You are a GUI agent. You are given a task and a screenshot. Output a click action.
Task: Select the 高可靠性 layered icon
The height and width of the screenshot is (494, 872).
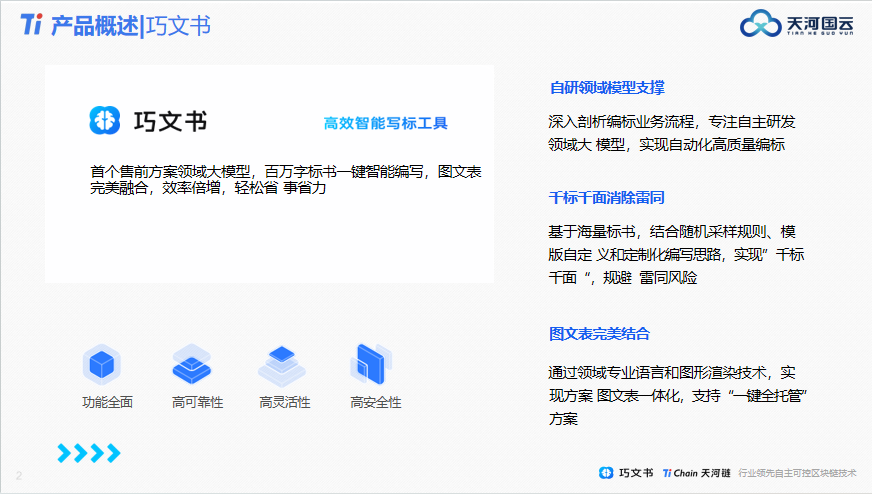pos(191,364)
